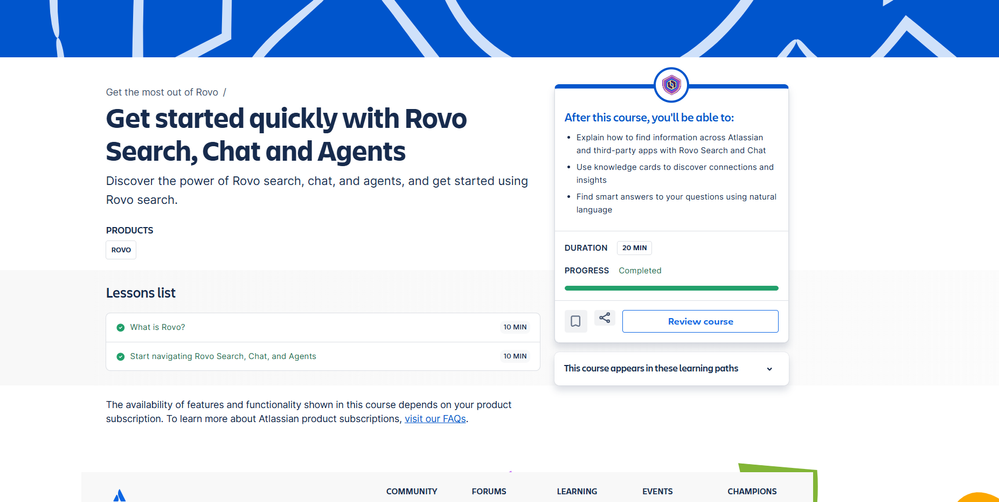The width and height of the screenshot is (999, 502).
Task: Expand the learning paths chevron
Action: click(769, 369)
